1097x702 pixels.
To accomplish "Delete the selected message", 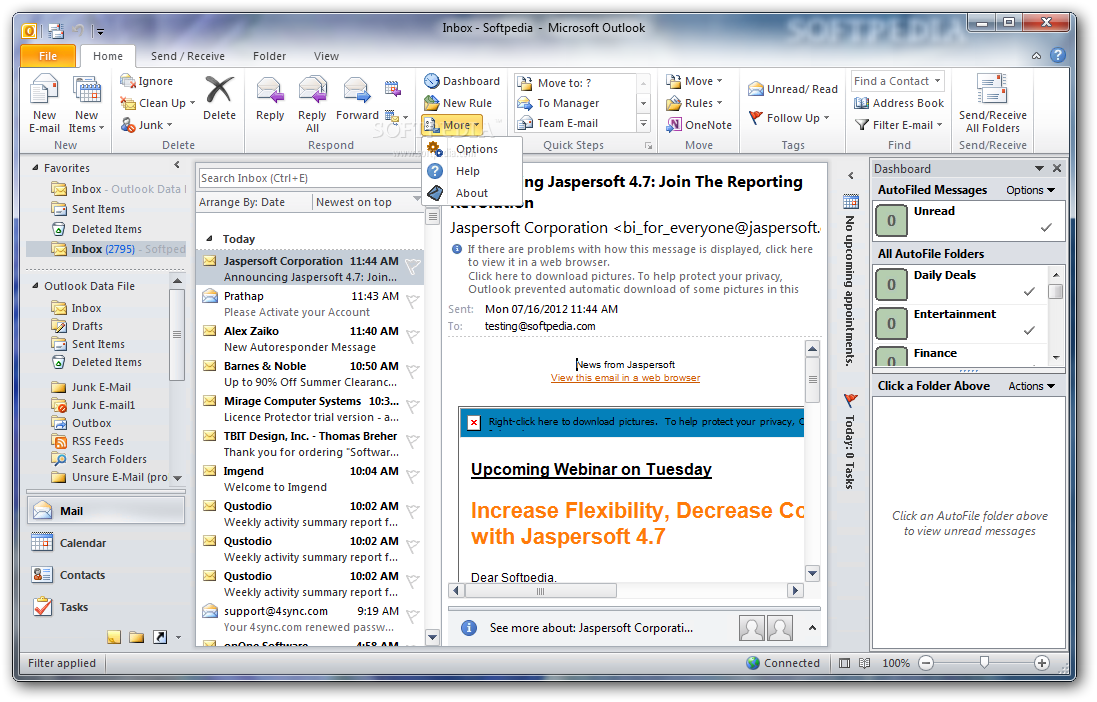I will tap(219, 99).
